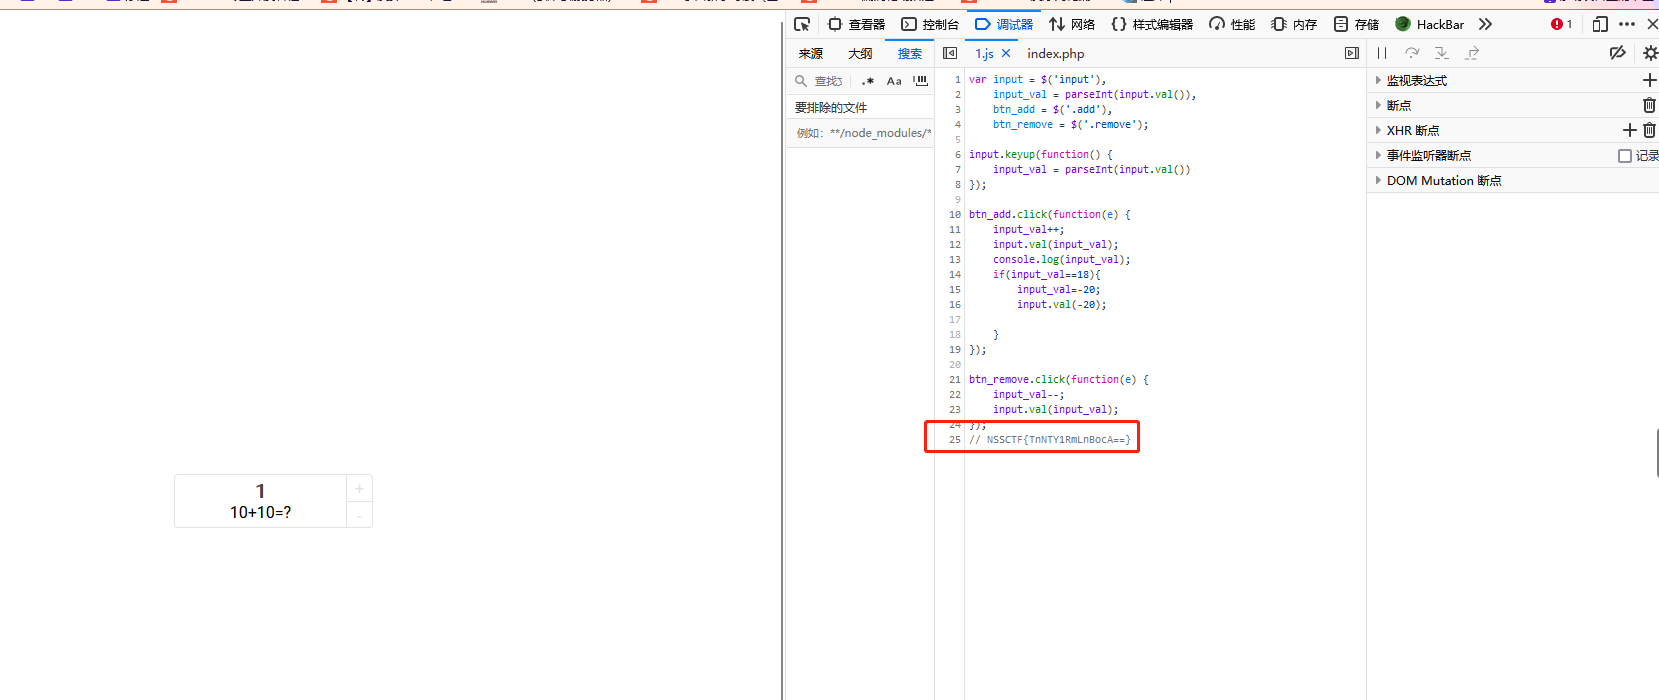Click the page's minus decrement button
1659x700 pixels.
click(x=359, y=514)
